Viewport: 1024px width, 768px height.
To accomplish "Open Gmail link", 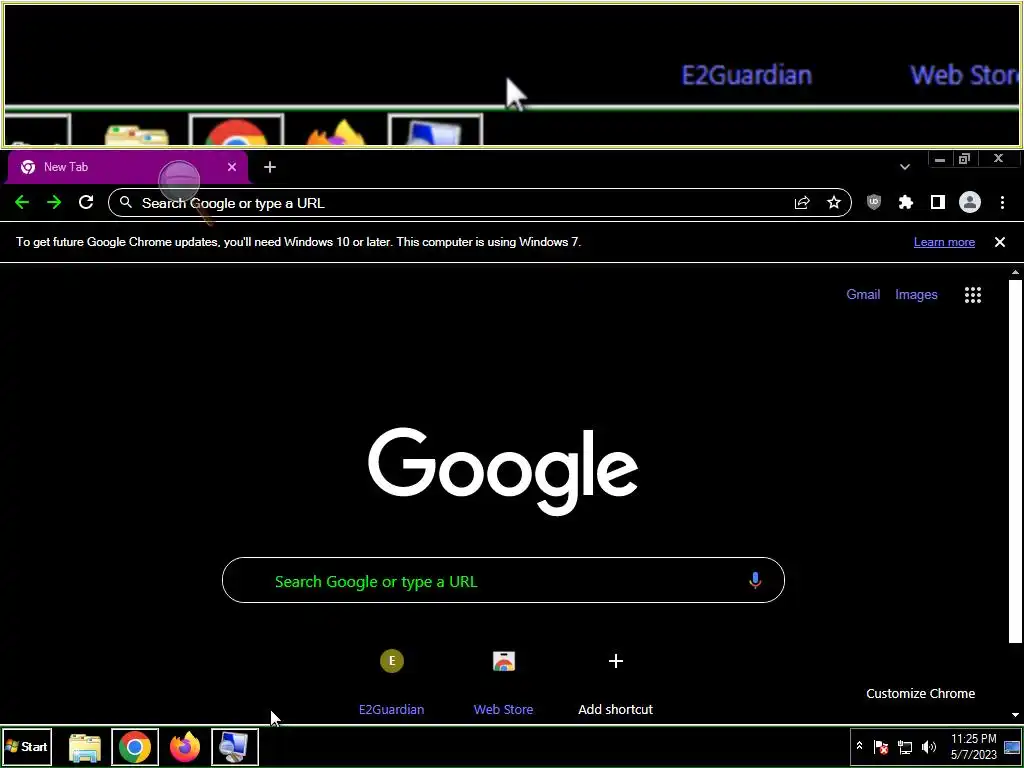I will pos(863,295).
